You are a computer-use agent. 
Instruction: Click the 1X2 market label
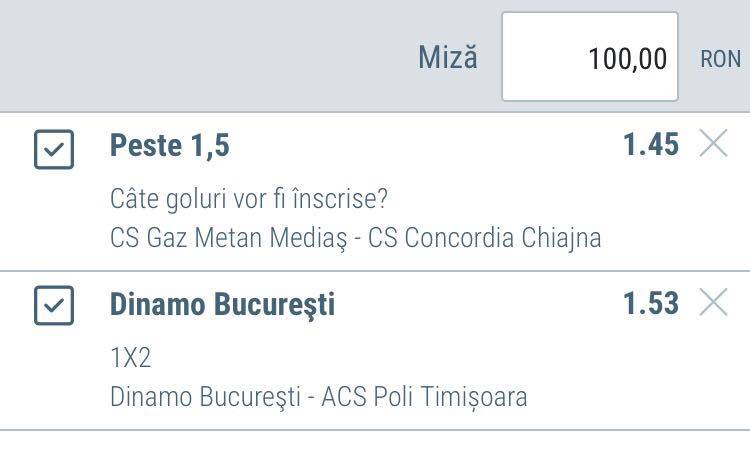(x=131, y=358)
